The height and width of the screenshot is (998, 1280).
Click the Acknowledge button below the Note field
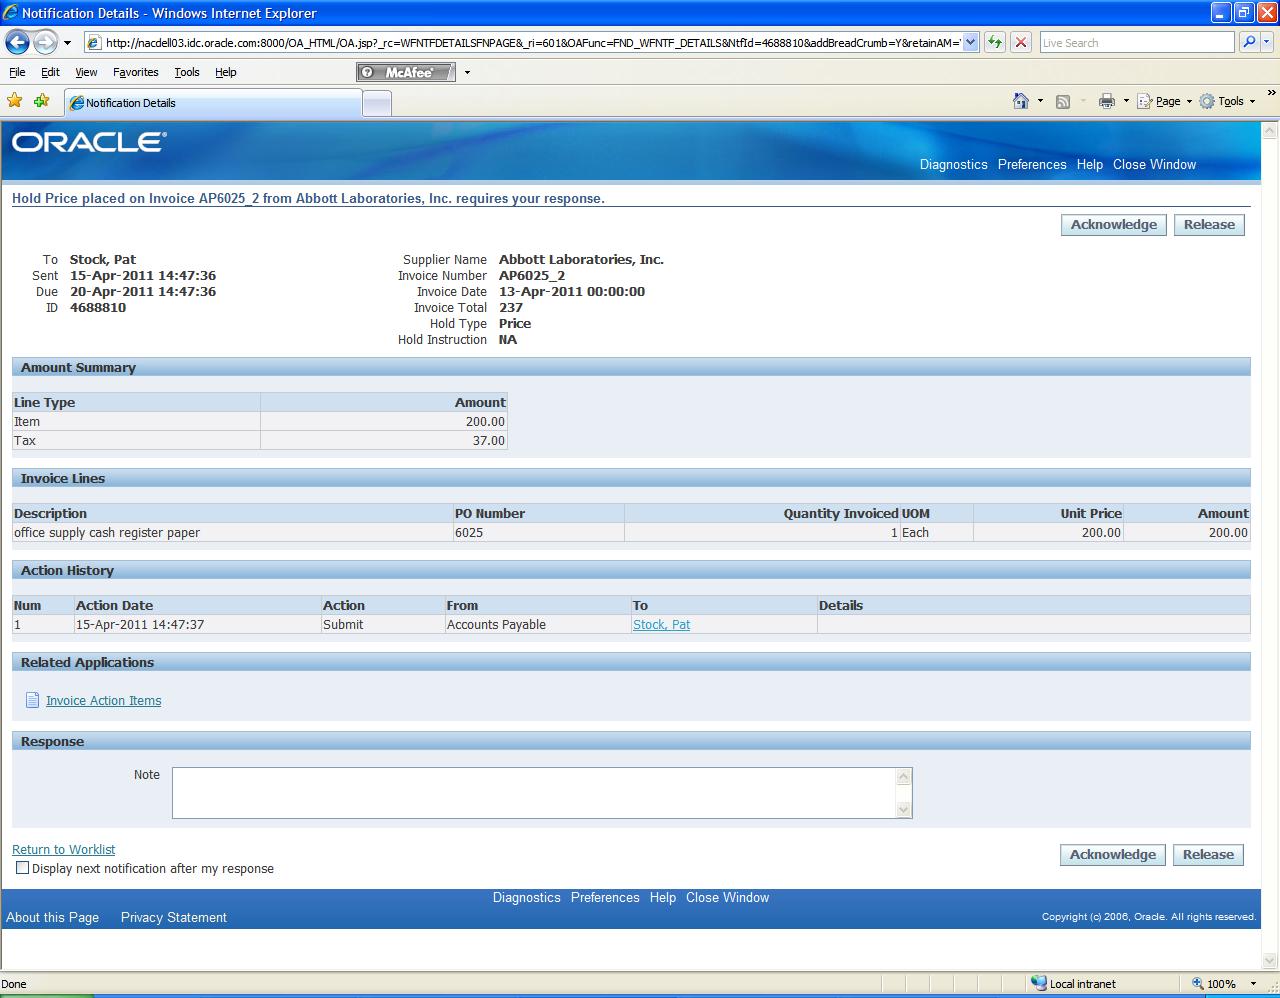pyautogui.click(x=1112, y=855)
